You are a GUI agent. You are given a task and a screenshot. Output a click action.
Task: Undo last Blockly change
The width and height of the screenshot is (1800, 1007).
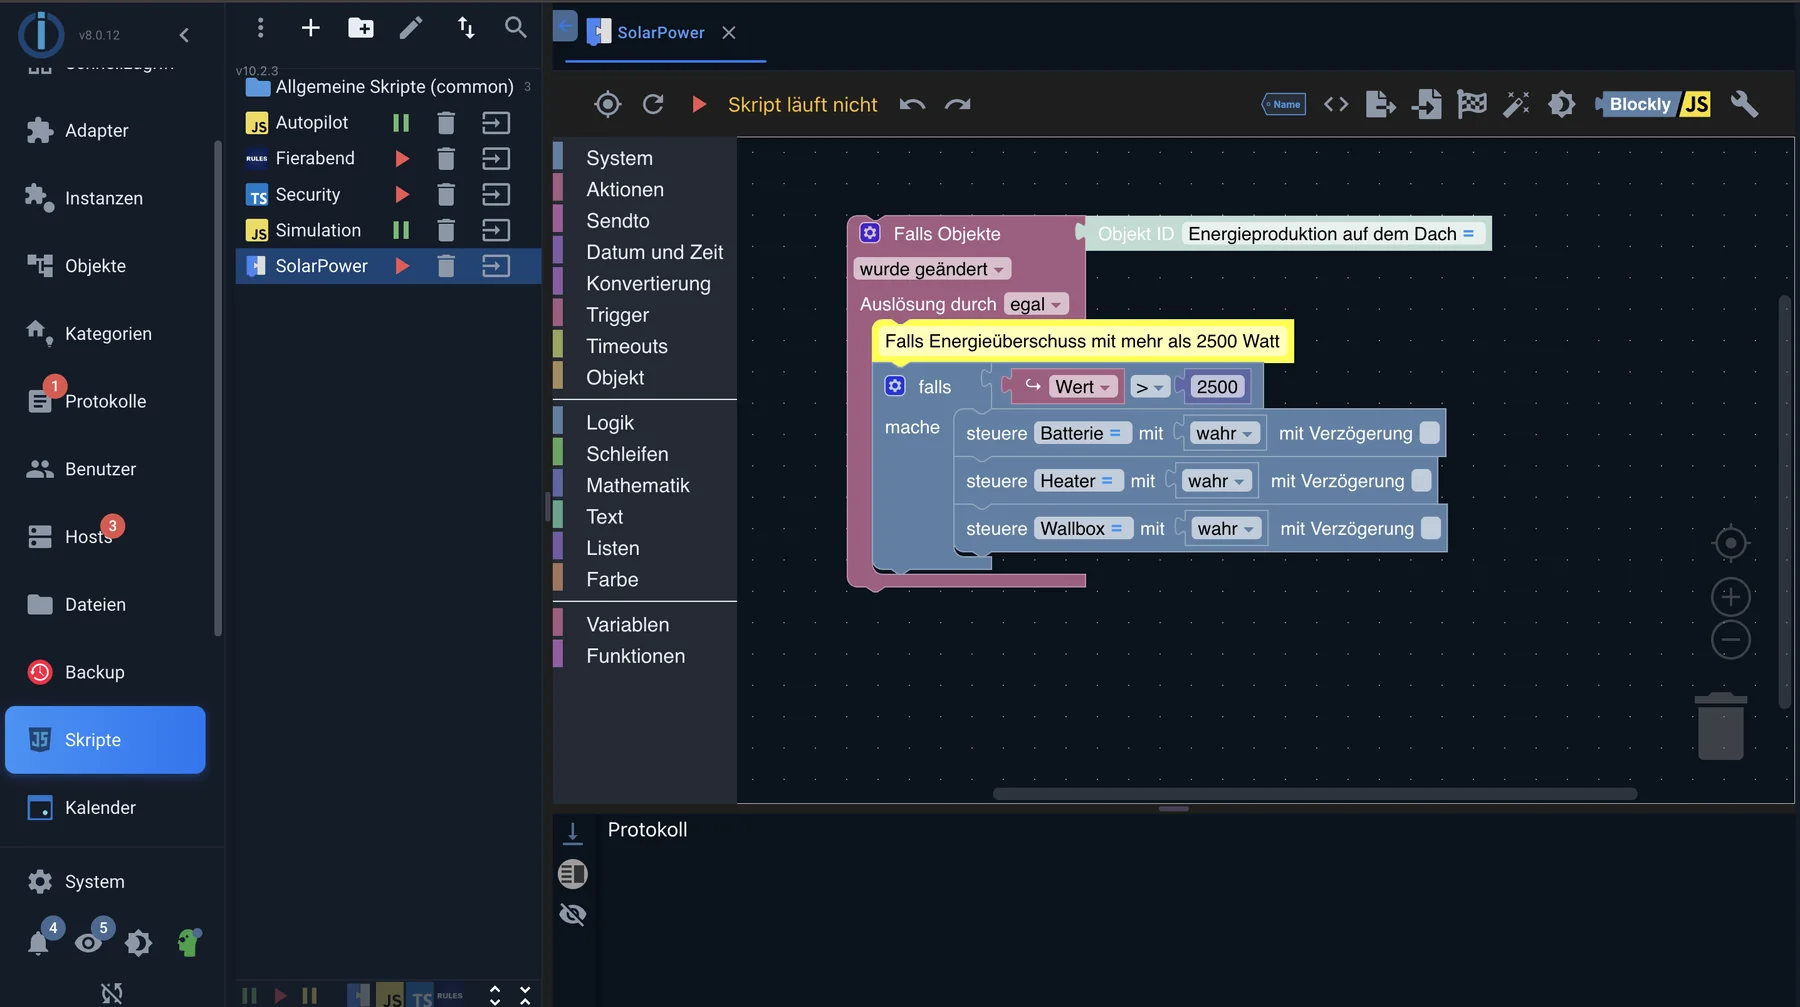[912, 104]
